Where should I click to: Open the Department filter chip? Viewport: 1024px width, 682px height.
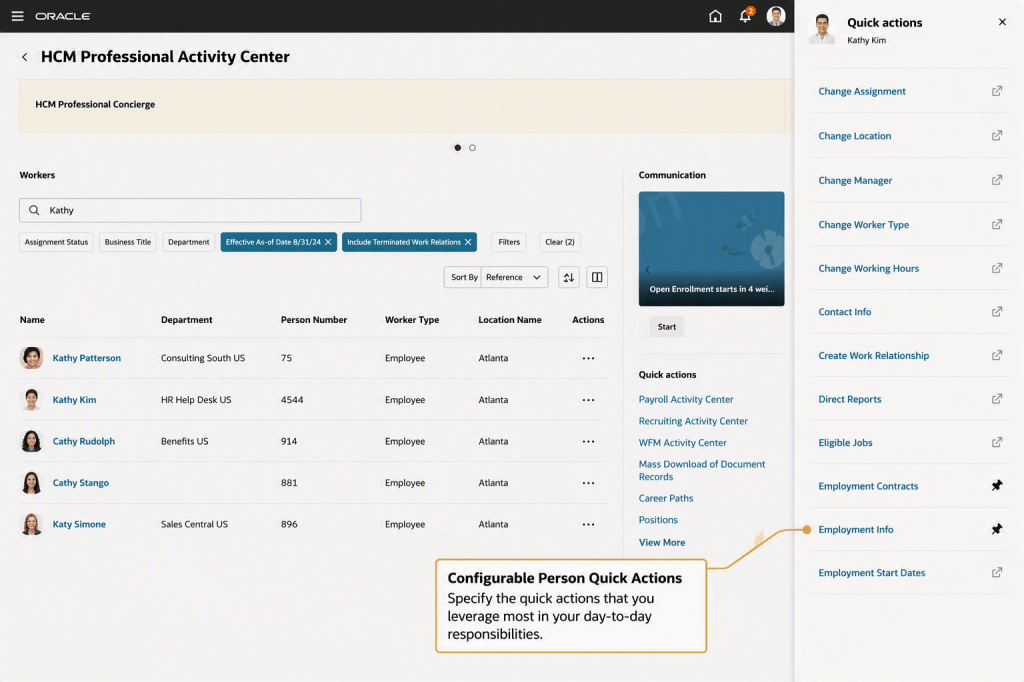coord(189,242)
